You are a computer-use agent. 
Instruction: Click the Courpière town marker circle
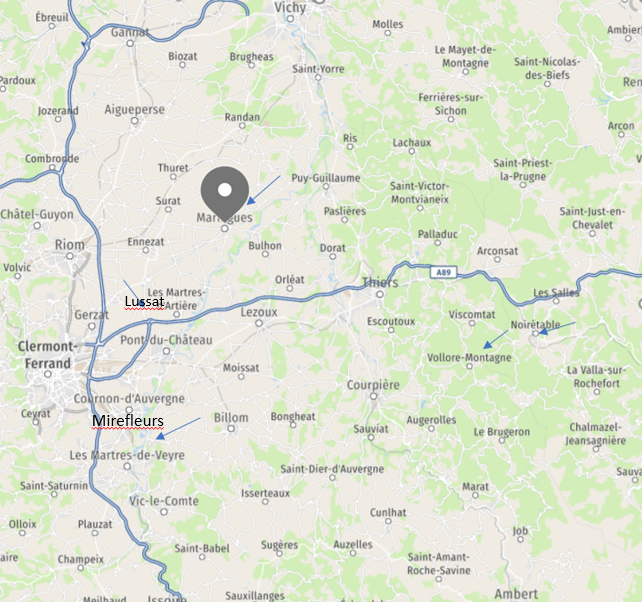click(x=373, y=396)
